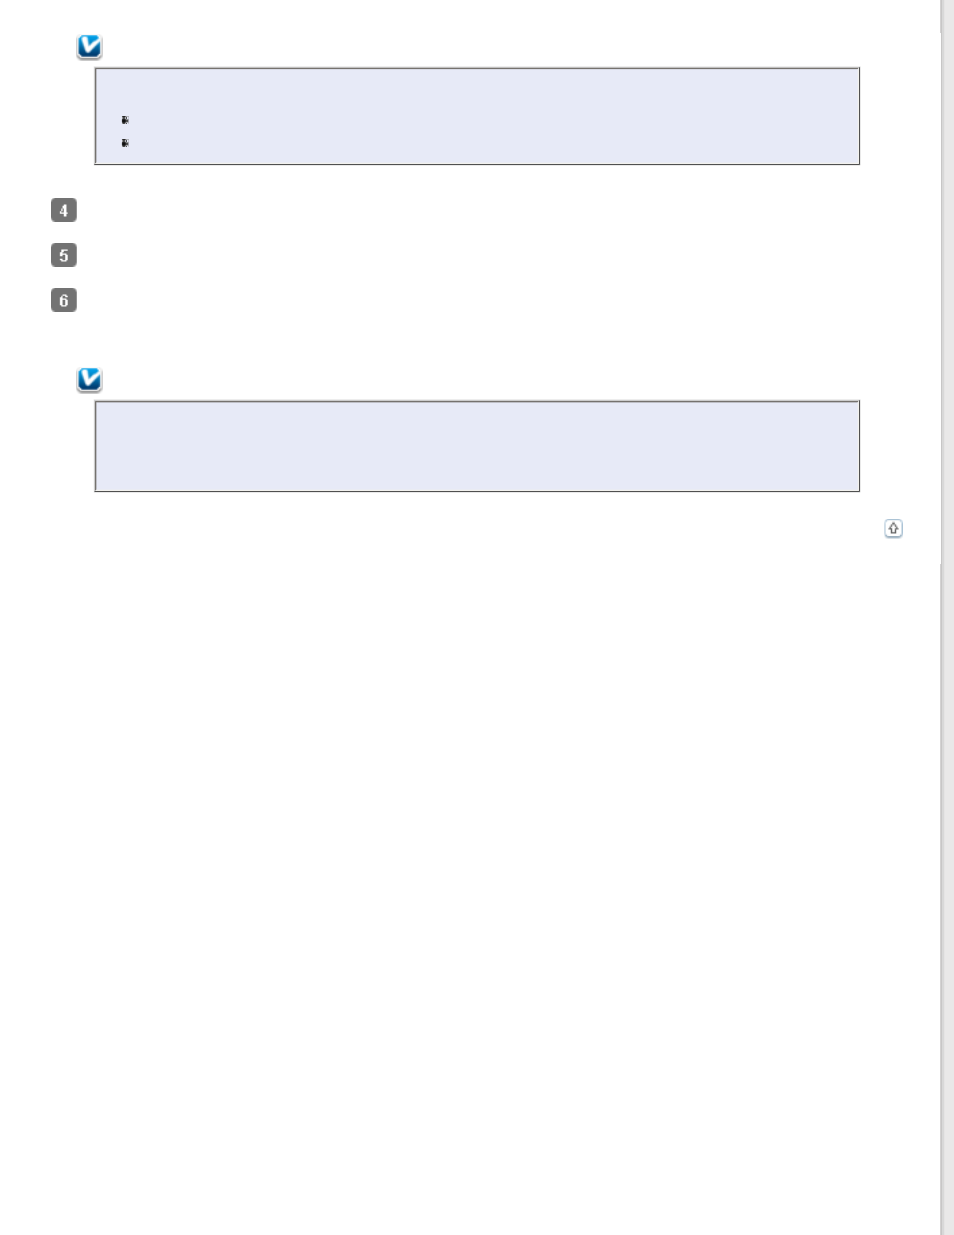Click blank line beside upper checkmark icon
Image resolution: width=954 pixels, height=1235 pixels.
click(x=480, y=47)
